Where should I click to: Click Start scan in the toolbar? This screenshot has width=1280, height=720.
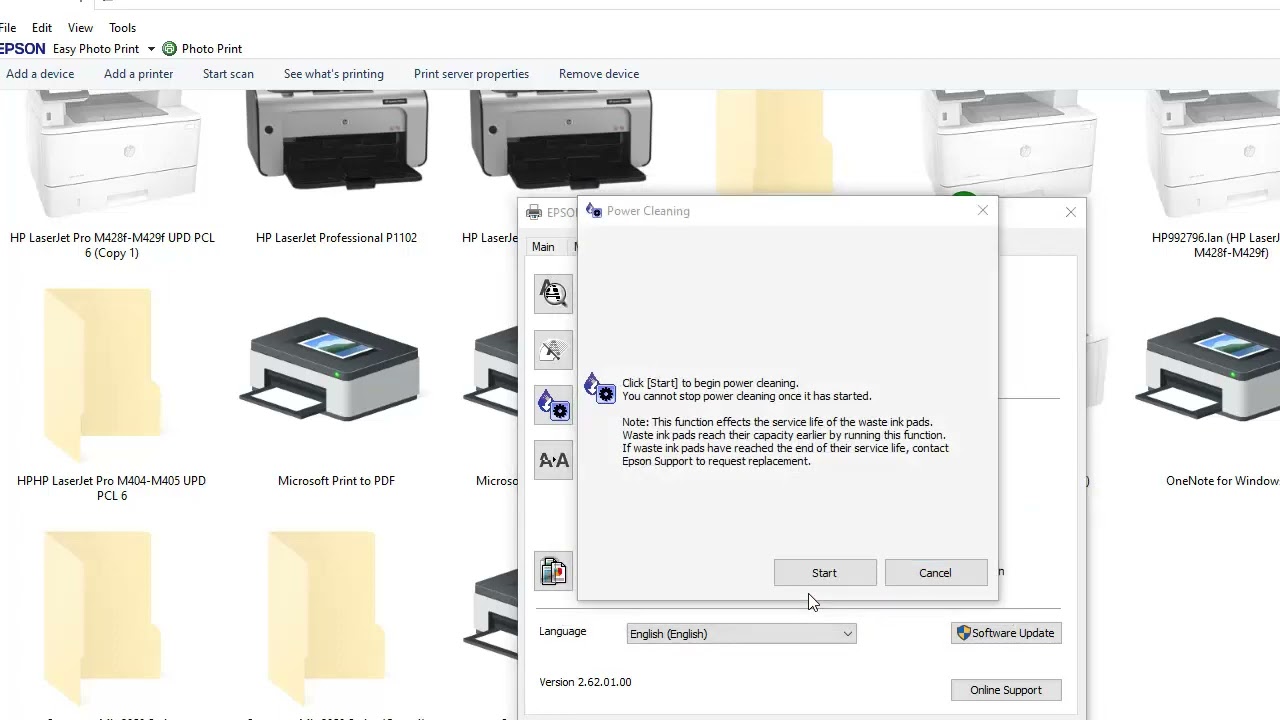point(228,74)
